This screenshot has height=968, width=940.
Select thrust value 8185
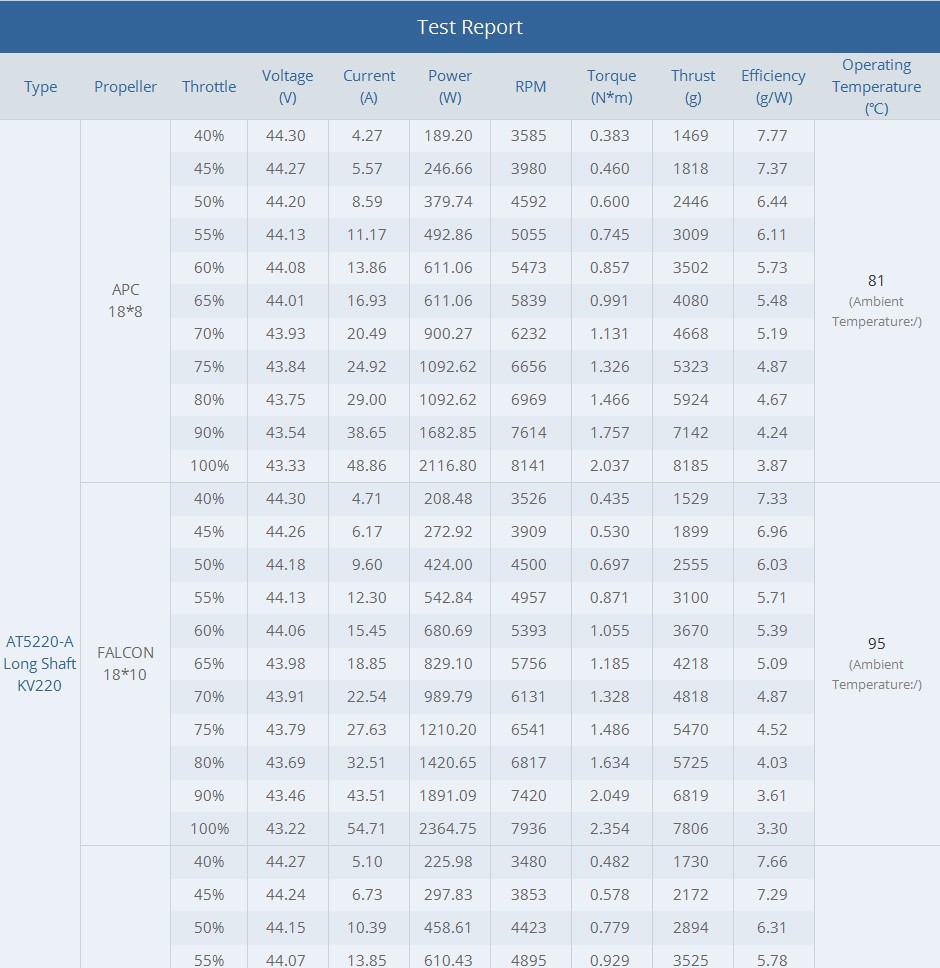691,466
